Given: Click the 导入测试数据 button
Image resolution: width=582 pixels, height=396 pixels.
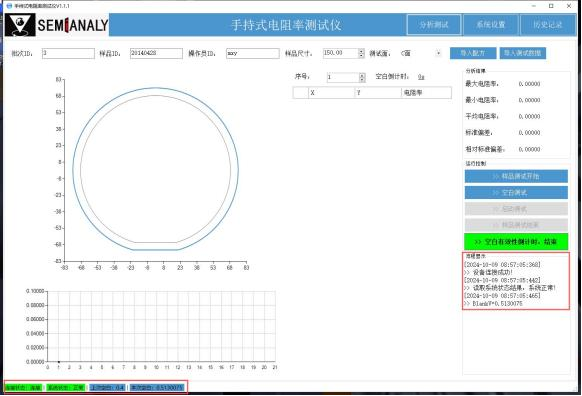Looking at the screenshot, I should (x=523, y=53).
